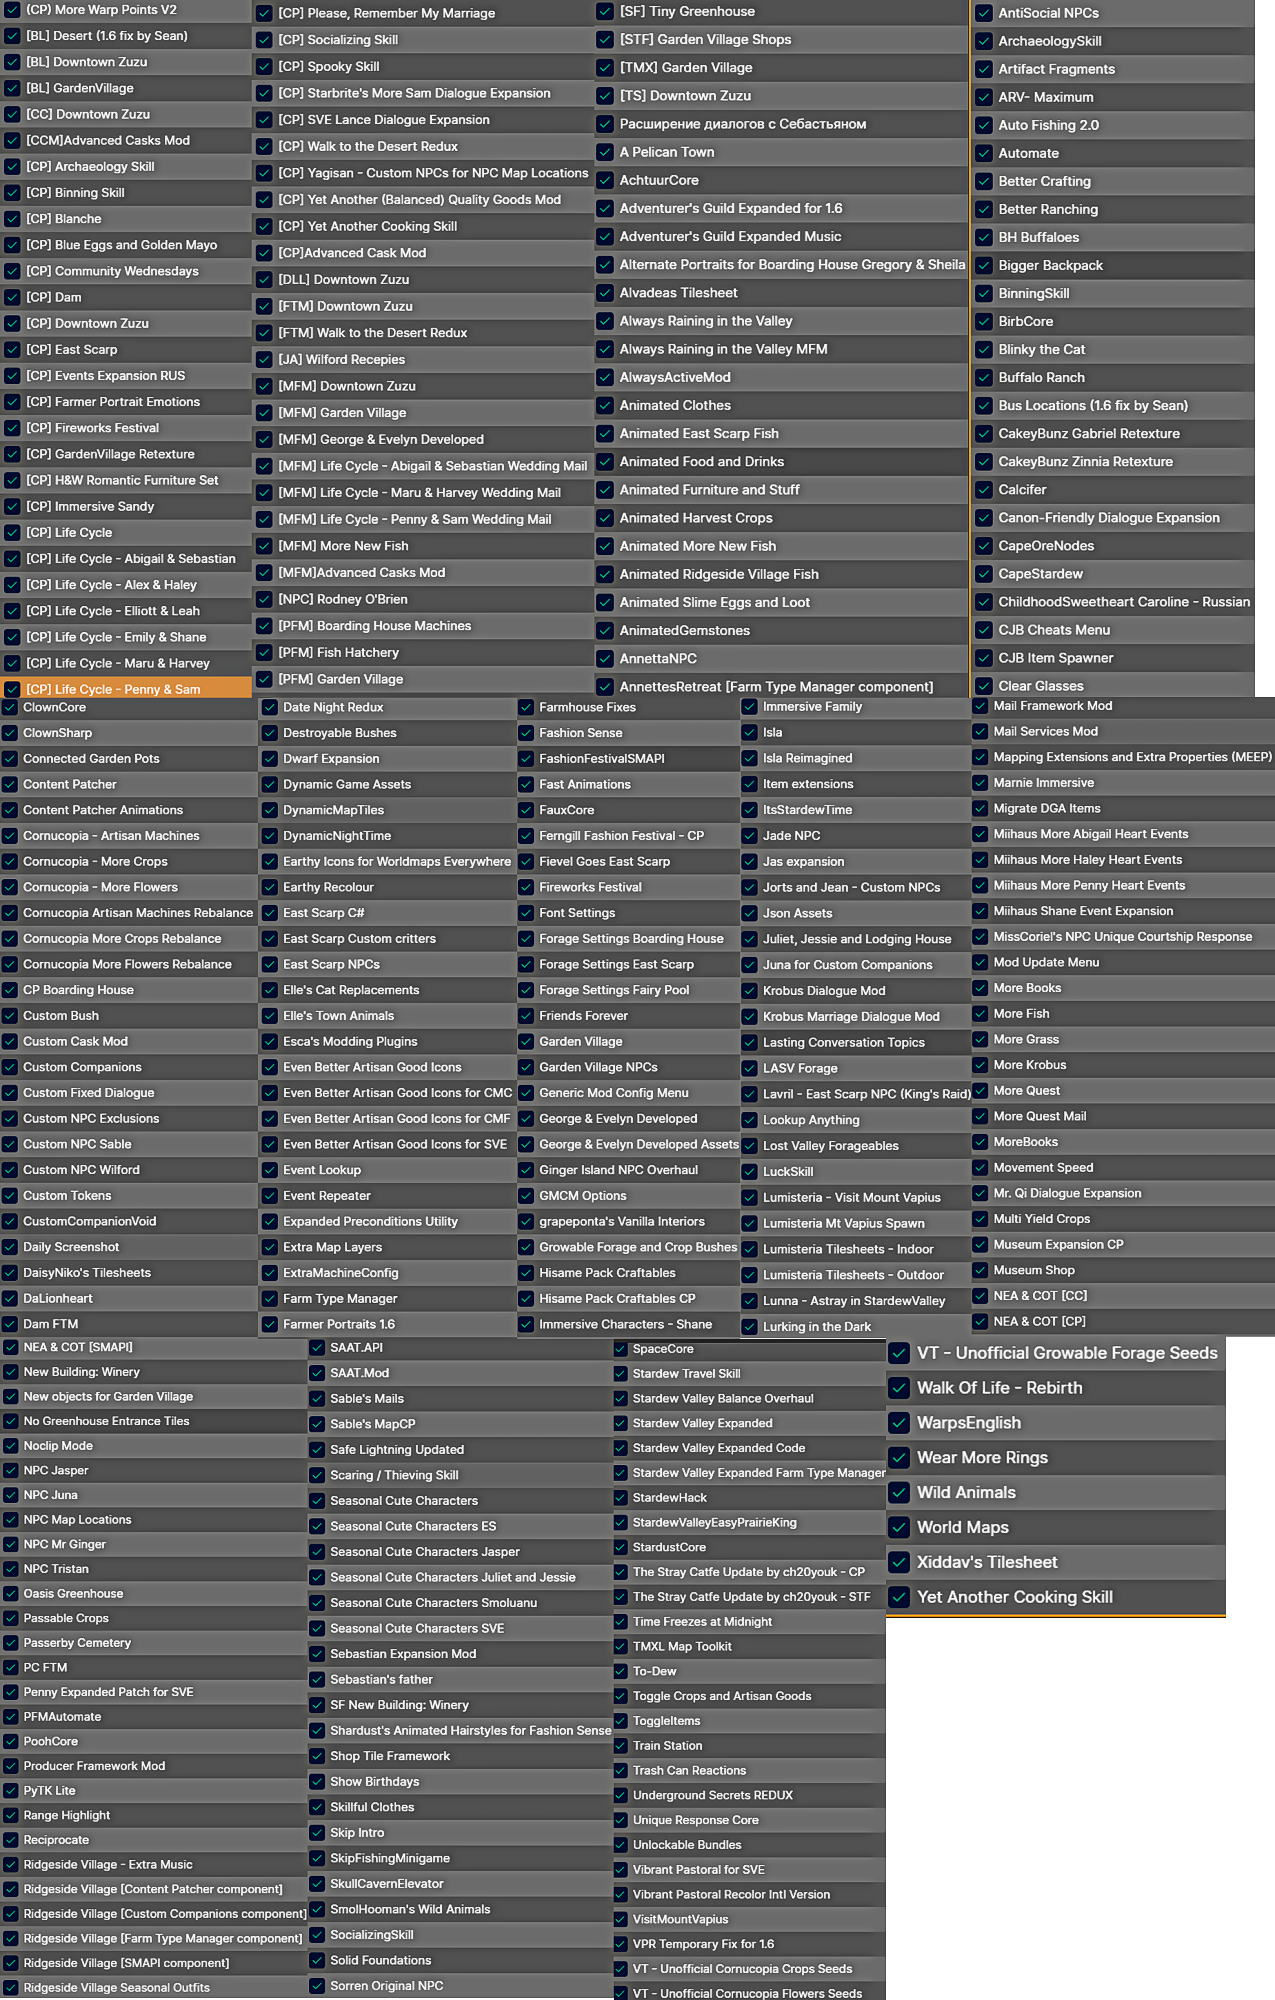Viewport: 1275px width, 2000px height.
Task: Select the Ginger Island NPC Overhaul row
Action: (x=627, y=1170)
